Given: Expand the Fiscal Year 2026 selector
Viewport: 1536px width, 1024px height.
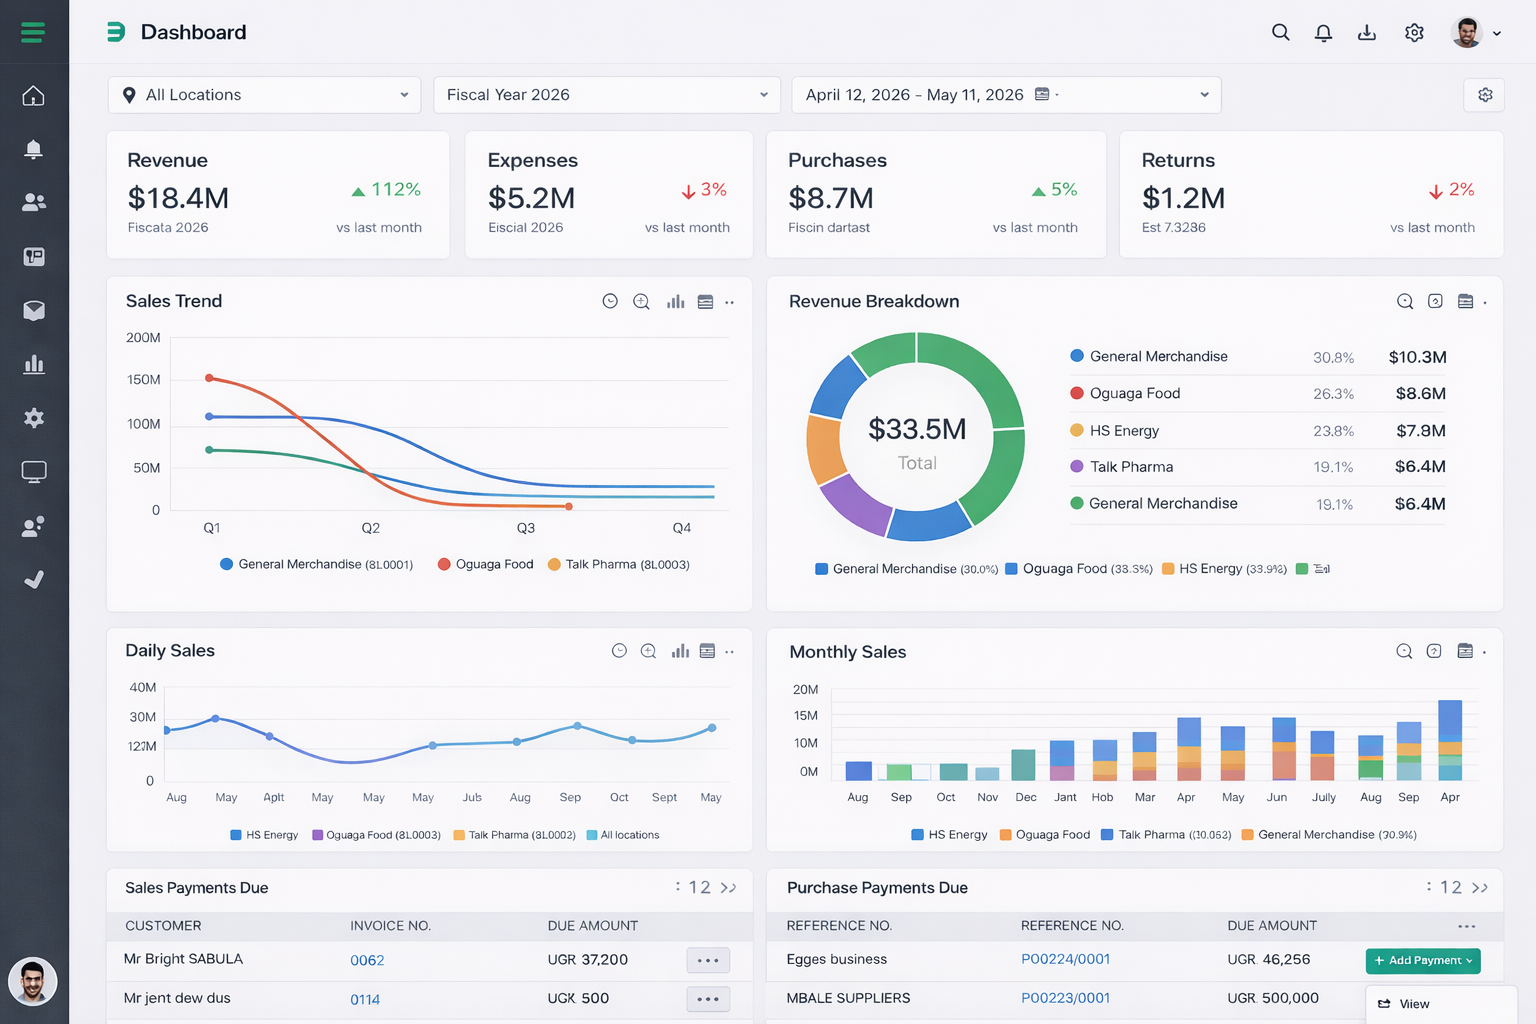Looking at the screenshot, I should pyautogui.click(x=605, y=95).
